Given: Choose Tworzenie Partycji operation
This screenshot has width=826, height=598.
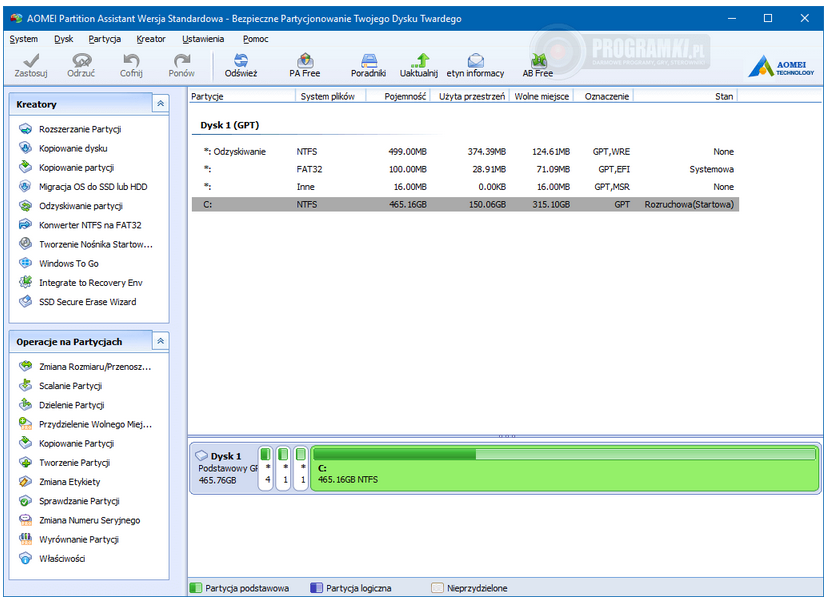Looking at the screenshot, I should [74, 463].
